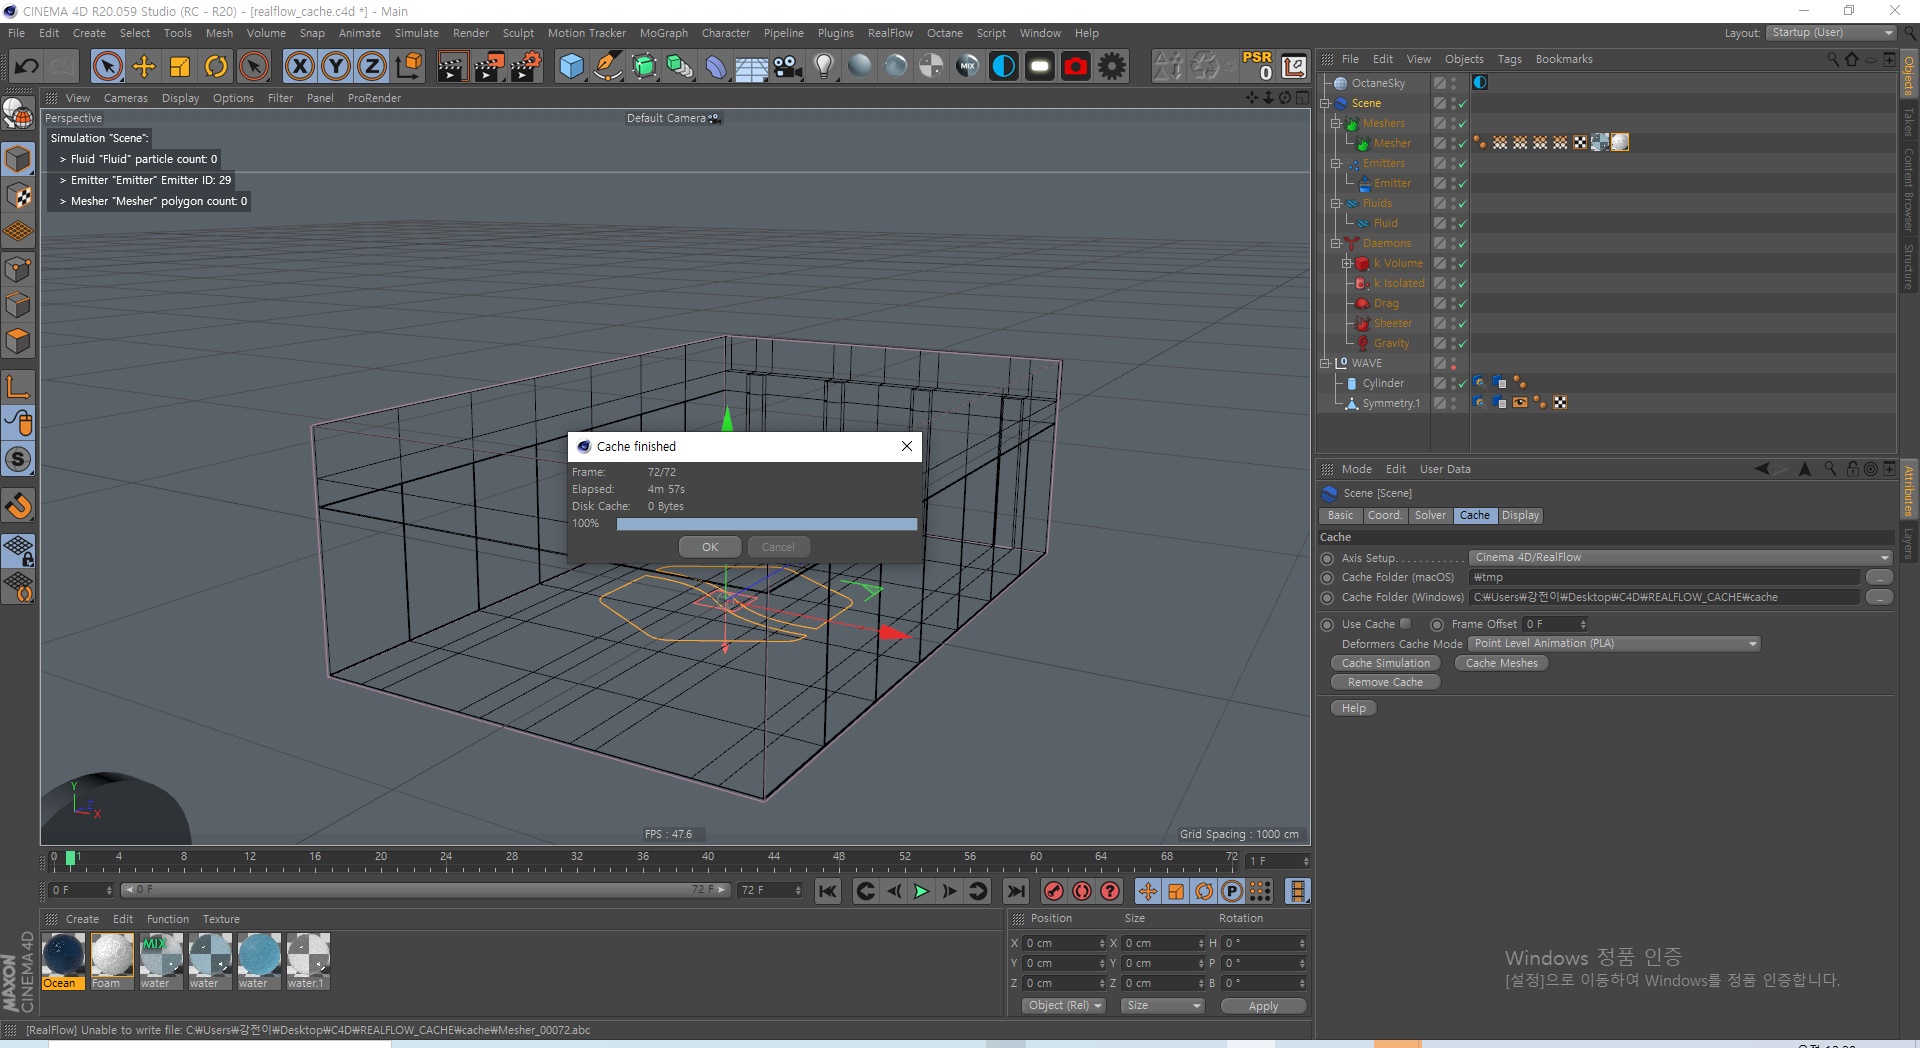1920x1048 pixels.
Task: Click the Undo arrow icon
Action: click(x=27, y=67)
